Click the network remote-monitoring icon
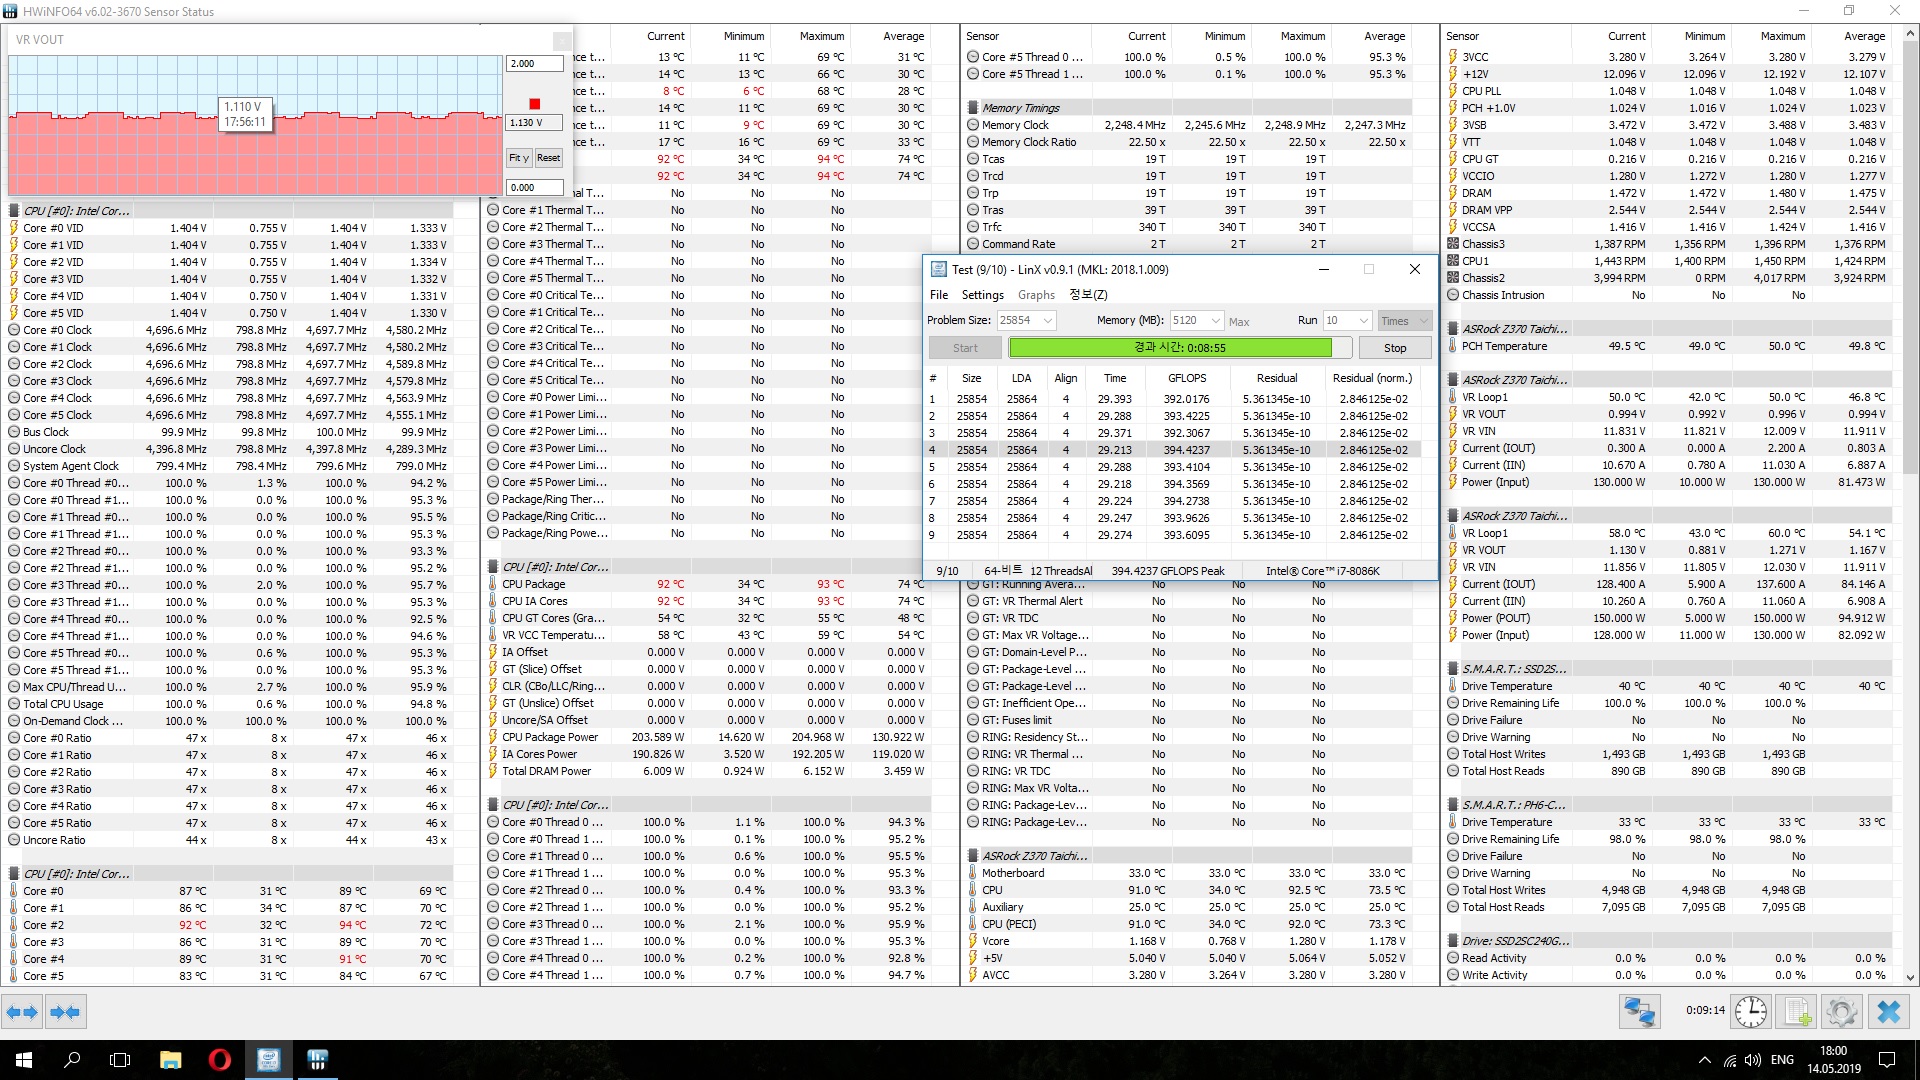The image size is (1920, 1080). [1639, 1012]
